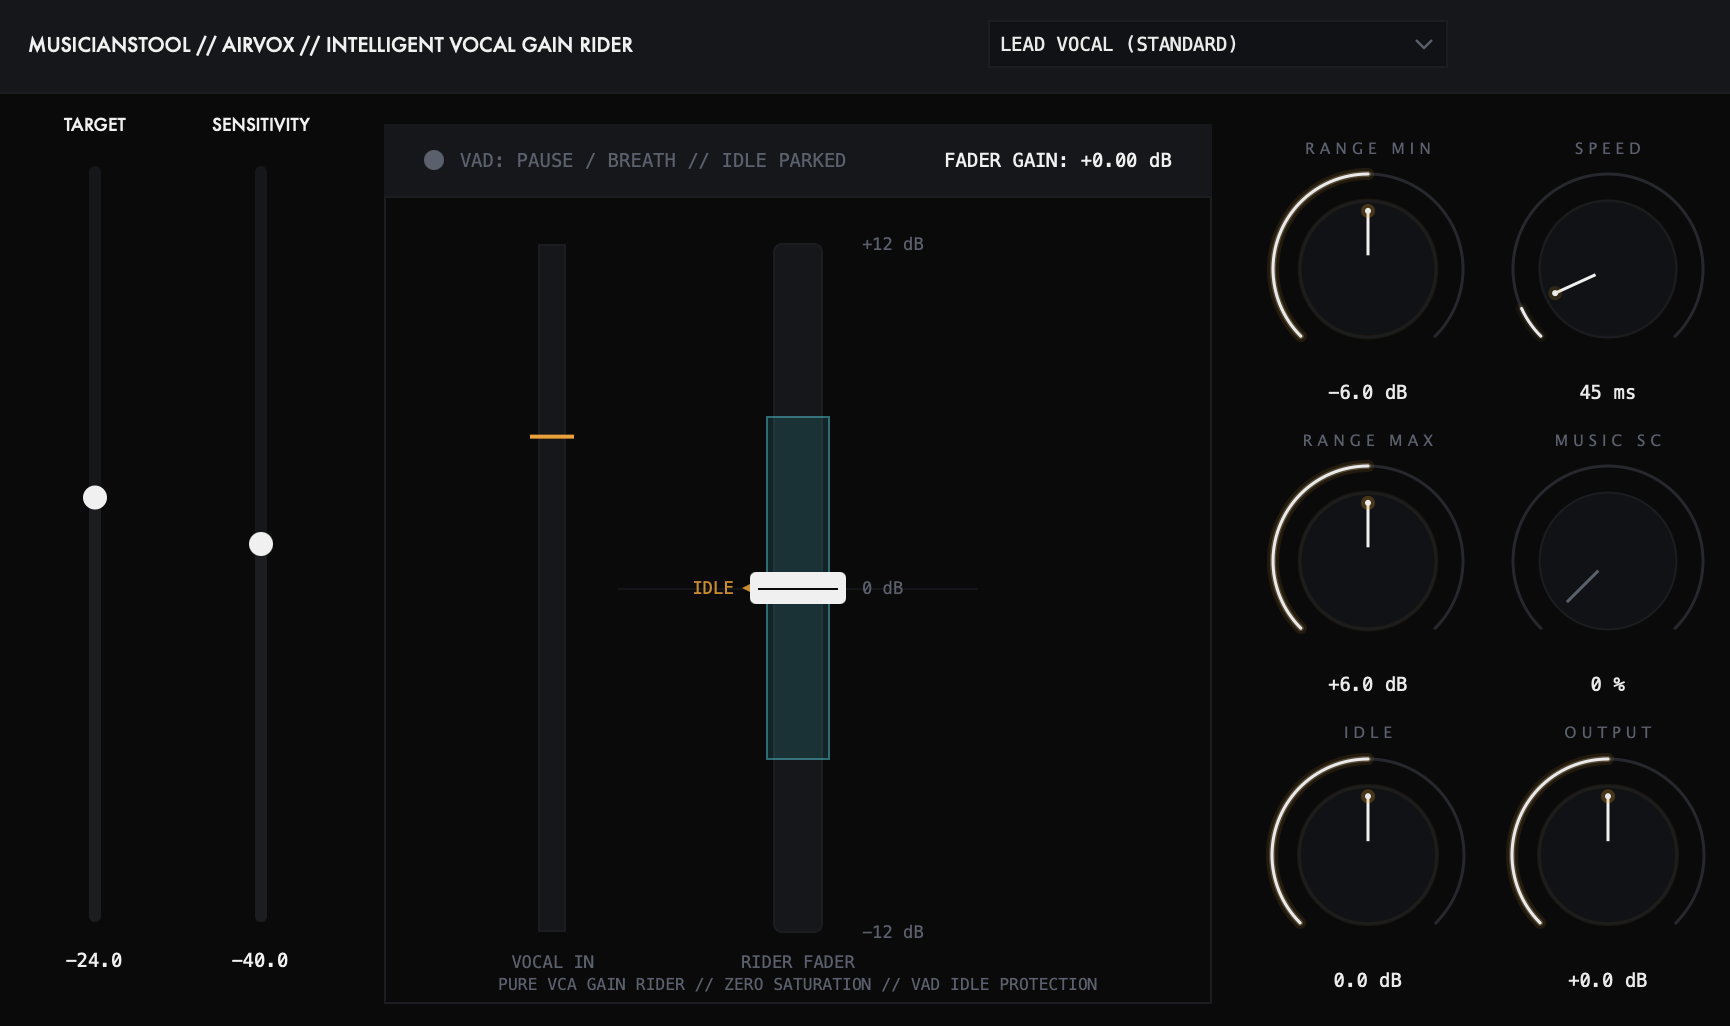1730x1026 pixels.
Task: Click the TARGET slider label
Action: click(95, 124)
